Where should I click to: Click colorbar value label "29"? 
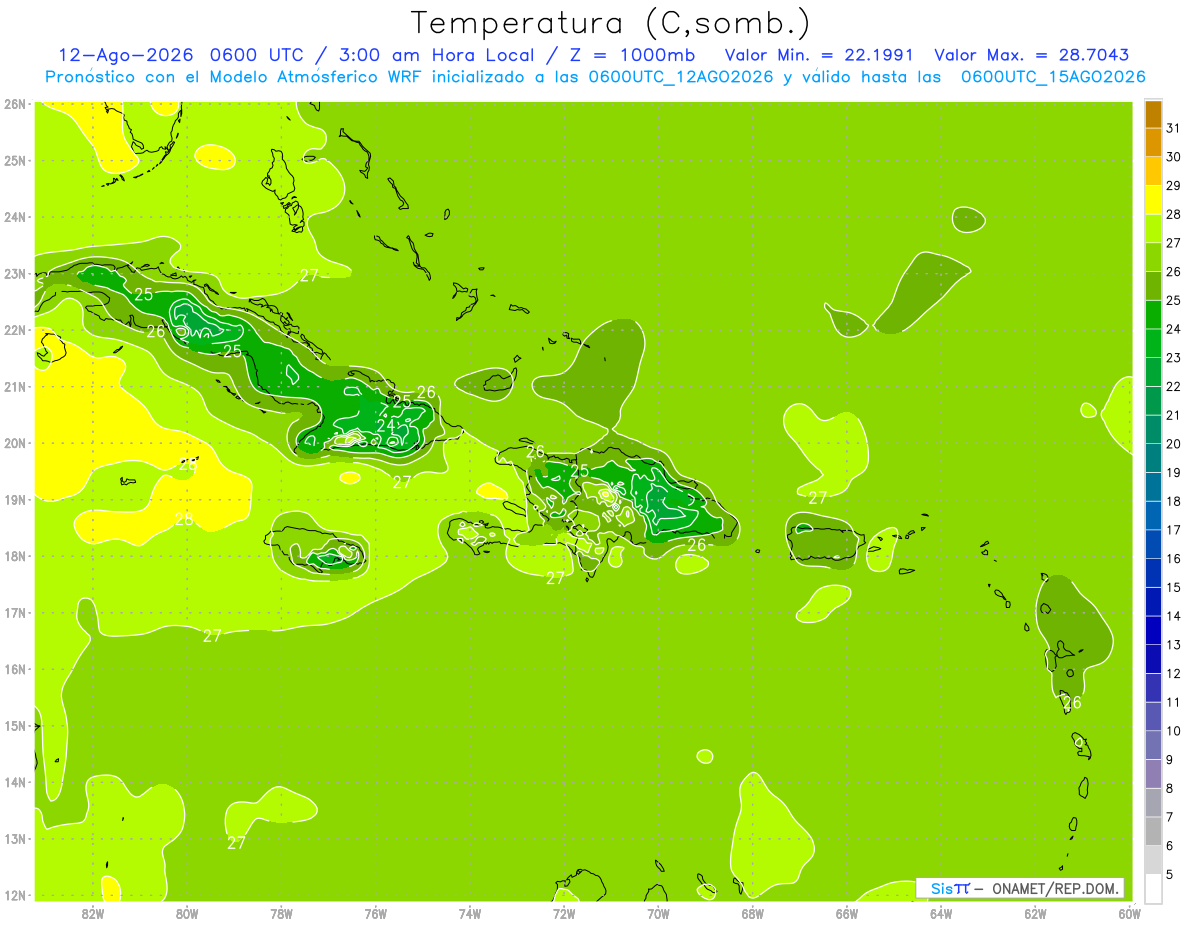click(1174, 185)
